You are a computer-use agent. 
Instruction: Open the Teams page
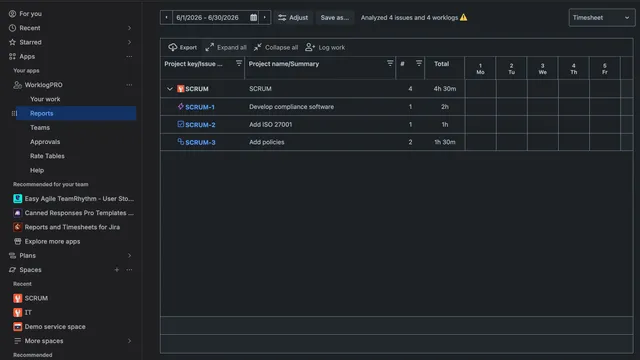pyautogui.click(x=40, y=128)
